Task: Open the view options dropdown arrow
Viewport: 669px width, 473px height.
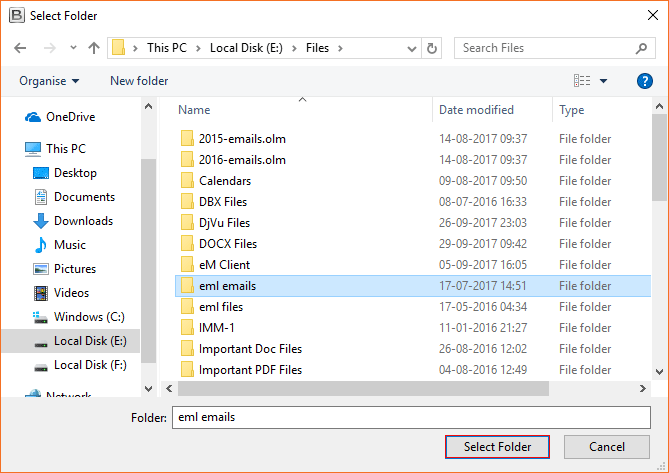Action: point(603,81)
